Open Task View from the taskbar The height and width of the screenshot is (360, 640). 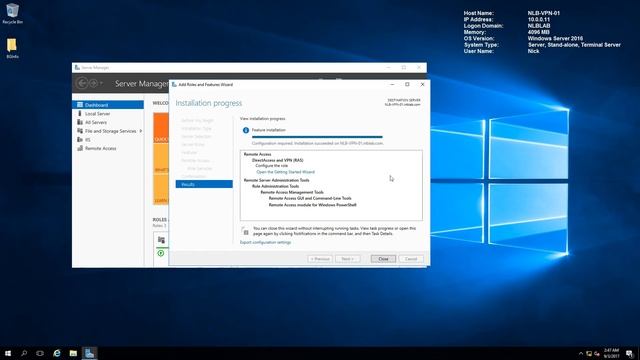(40, 353)
